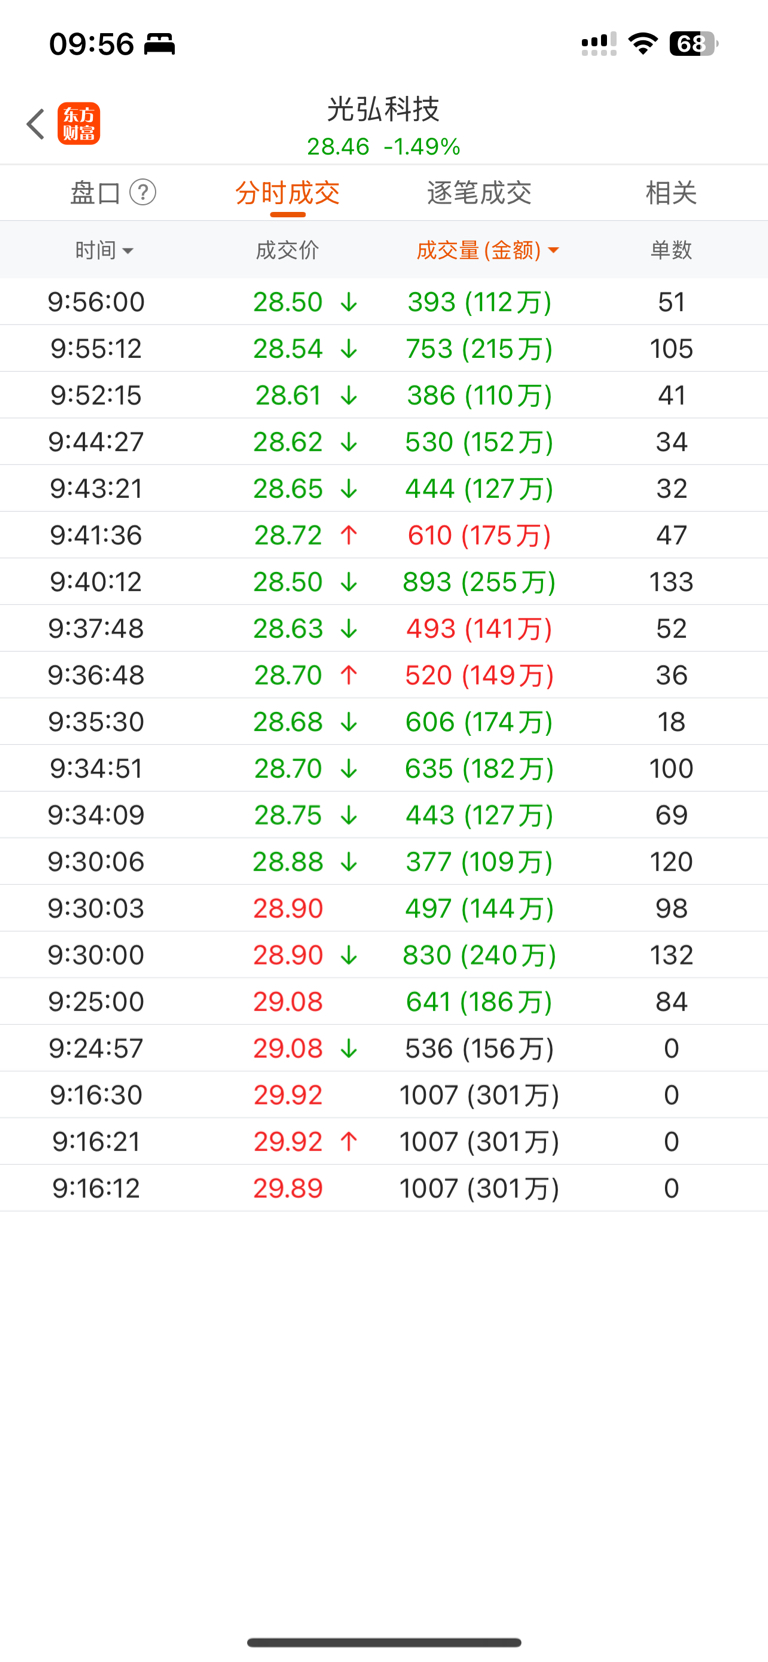Tap the orange 东方财富 logo icon
This screenshot has height=1662, width=768.
click(x=78, y=124)
